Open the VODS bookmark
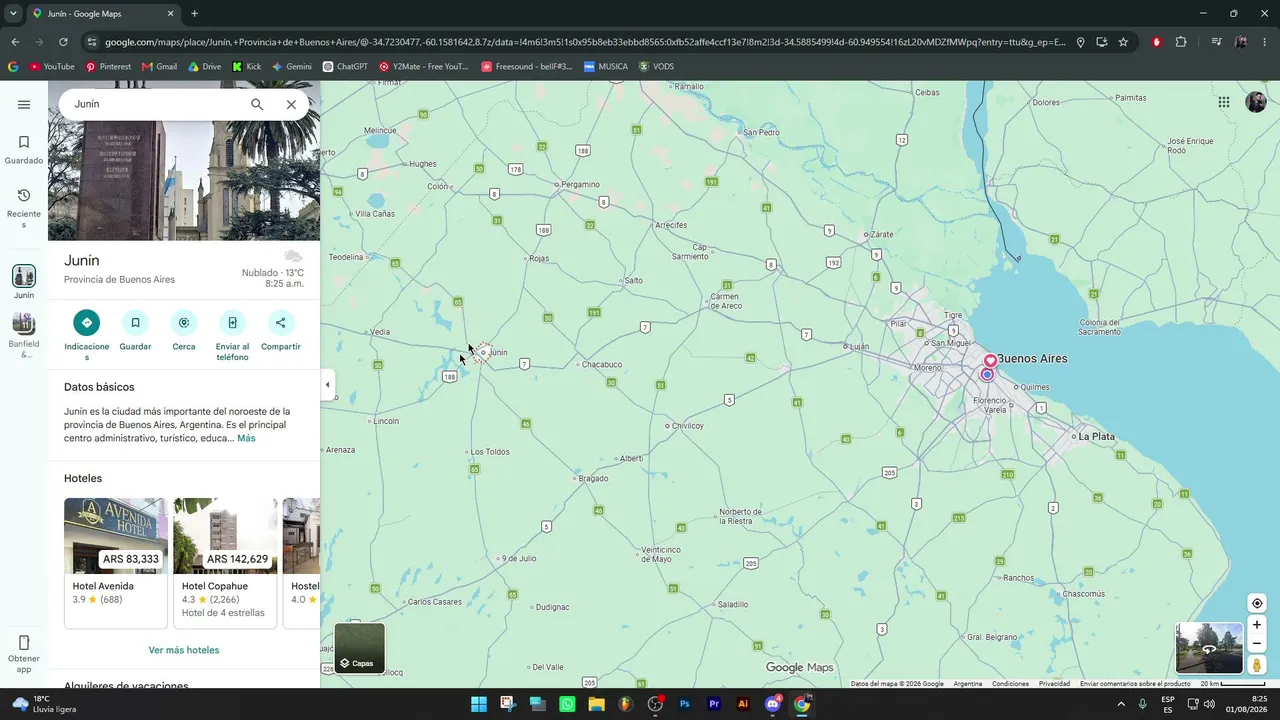Image resolution: width=1280 pixels, height=720 pixels. click(x=656, y=67)
